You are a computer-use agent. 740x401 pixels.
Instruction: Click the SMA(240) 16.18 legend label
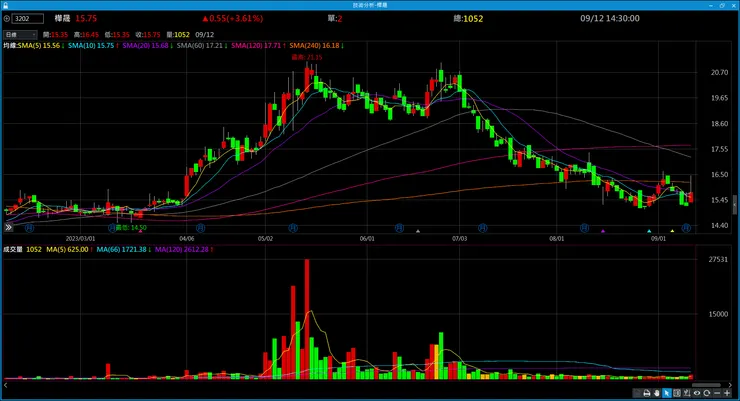314,46
